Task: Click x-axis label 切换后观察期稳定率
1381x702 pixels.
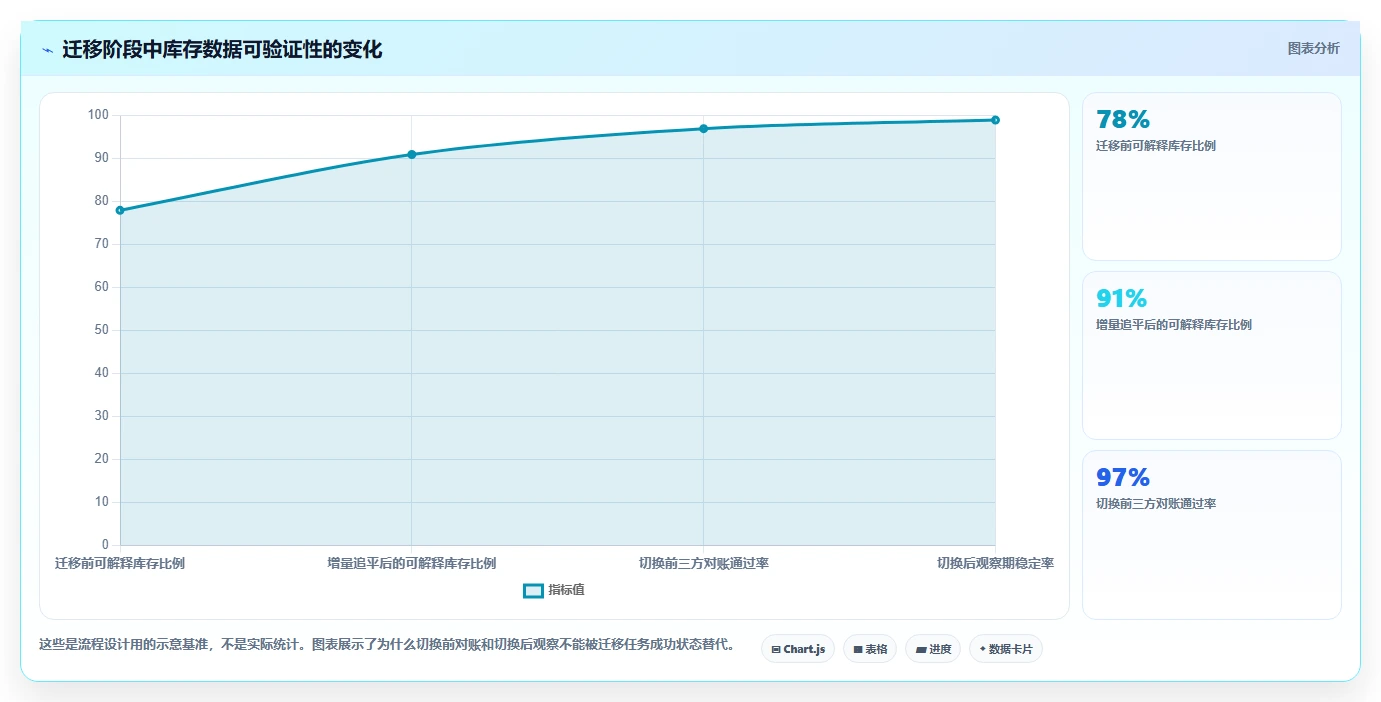Action: (995, 563)
